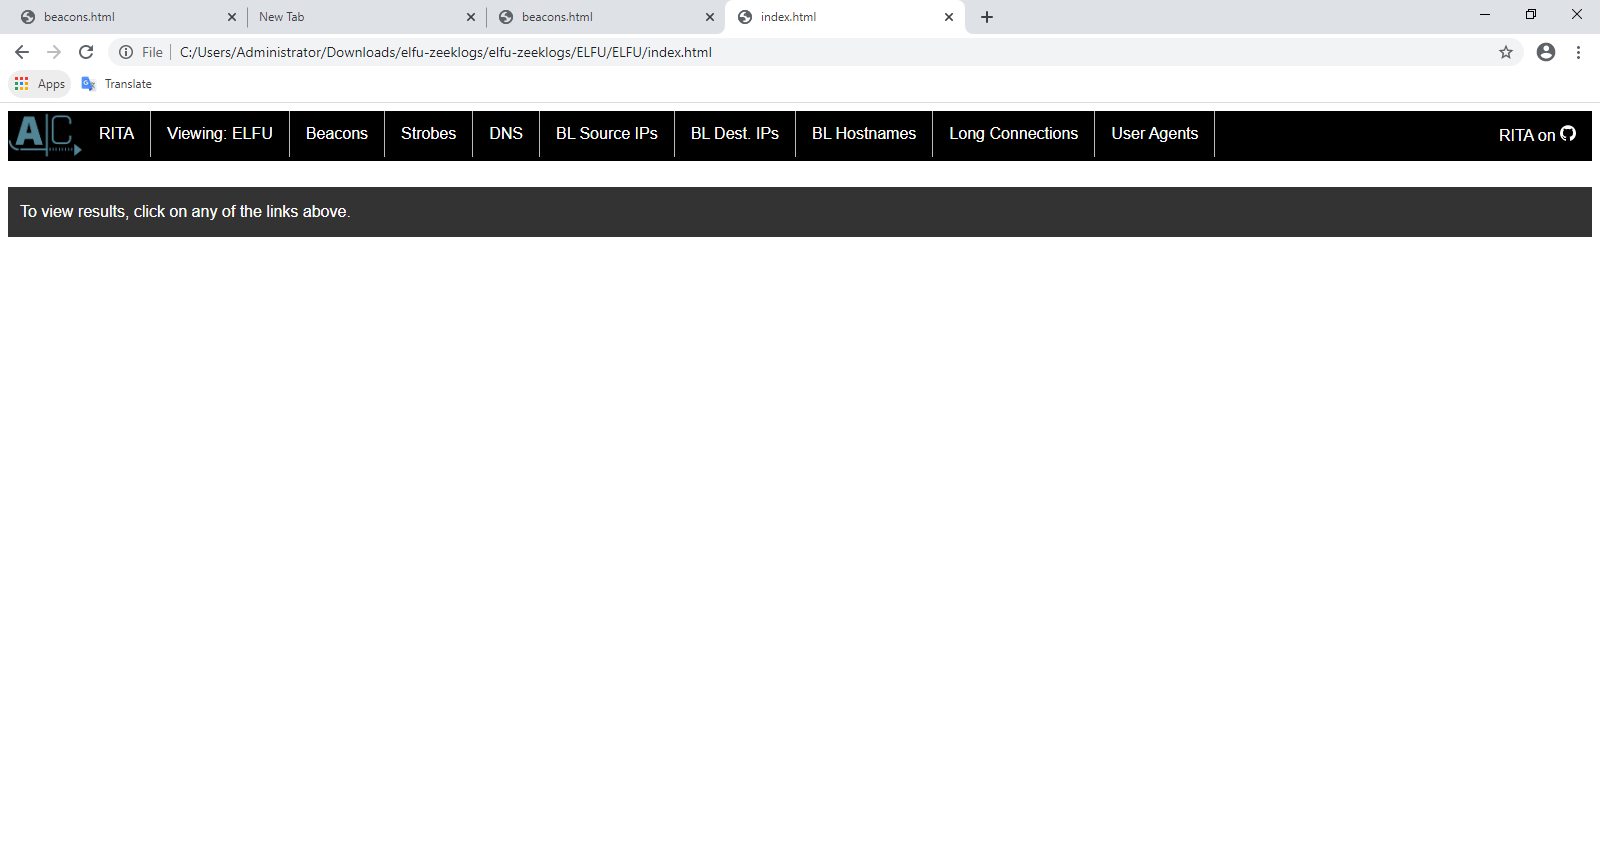The height and width of the screenshot is (860, 1600).
Task: Go forward in browser history
Action: (x=54, y=52)
